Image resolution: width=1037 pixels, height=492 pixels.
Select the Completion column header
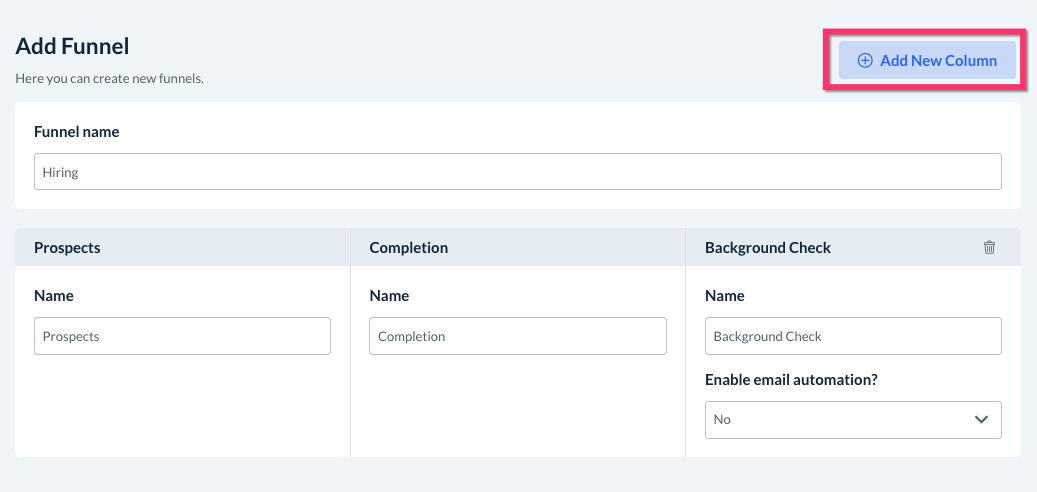tap(408, 247)
